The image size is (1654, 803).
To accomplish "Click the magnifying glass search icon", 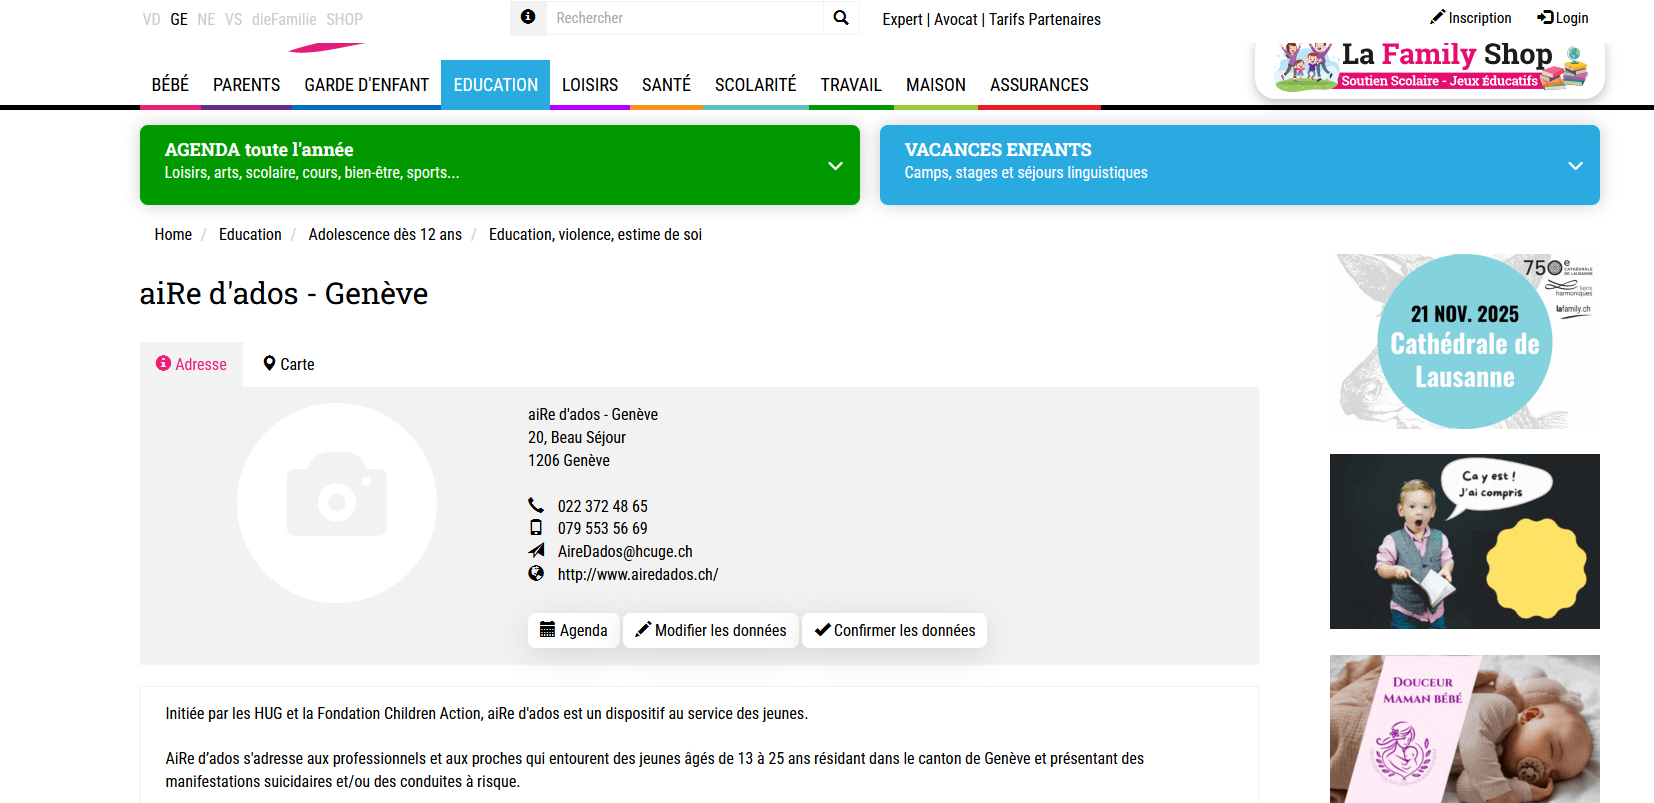I will [840, 18].
